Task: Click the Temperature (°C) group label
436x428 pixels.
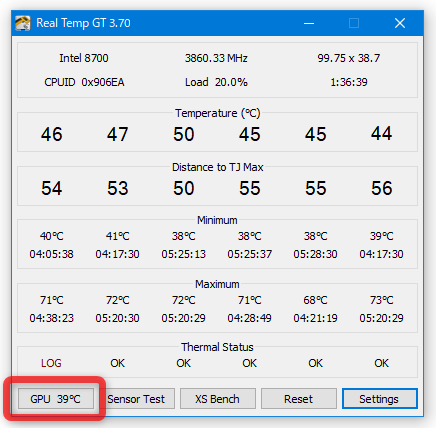Action: coord(218,113)
